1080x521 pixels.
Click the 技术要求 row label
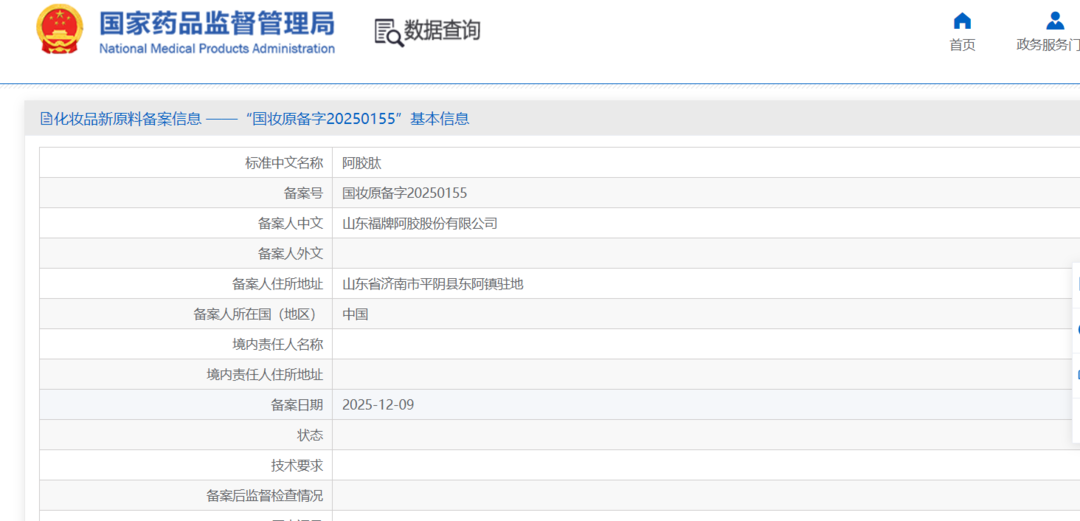tap(297, 465)
